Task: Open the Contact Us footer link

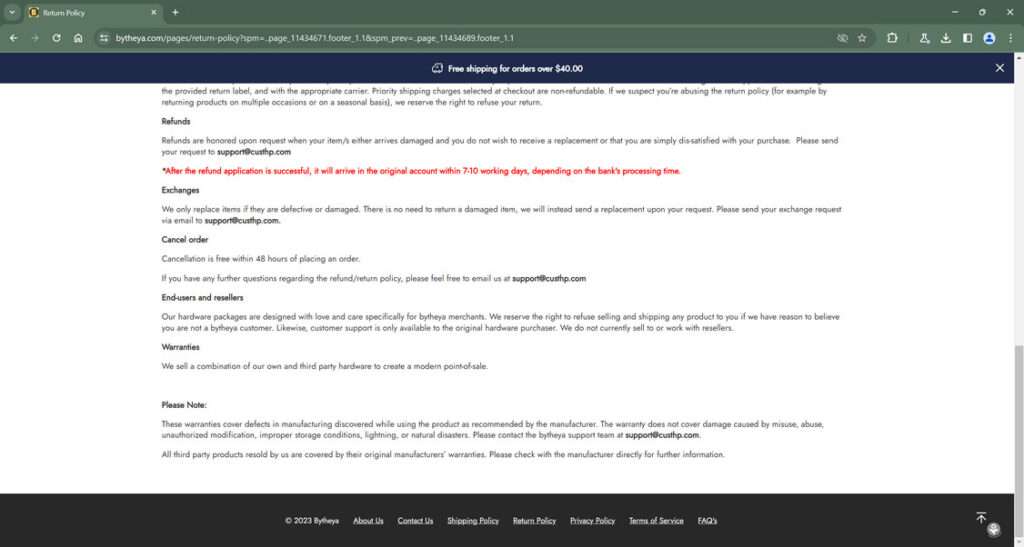Action: click(x=415, y=520)
